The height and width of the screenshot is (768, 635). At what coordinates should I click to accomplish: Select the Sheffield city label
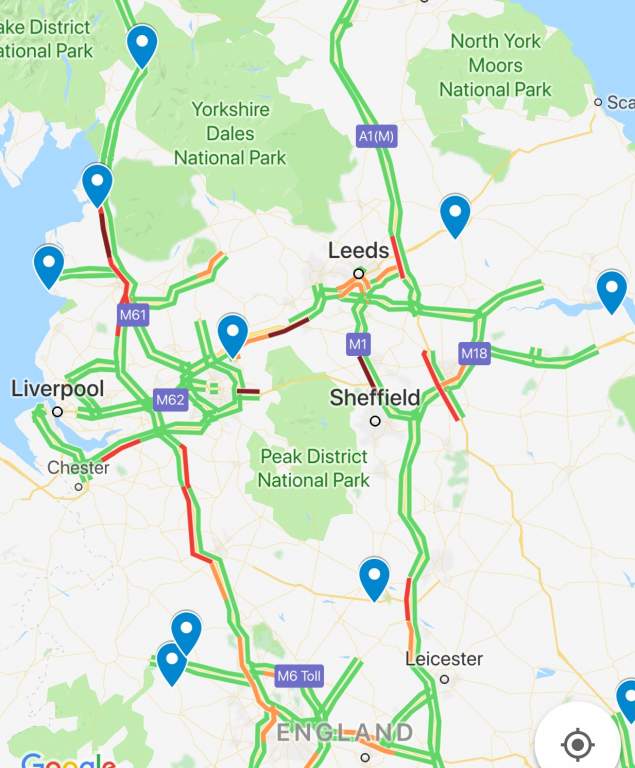click(x=375, y=397)
